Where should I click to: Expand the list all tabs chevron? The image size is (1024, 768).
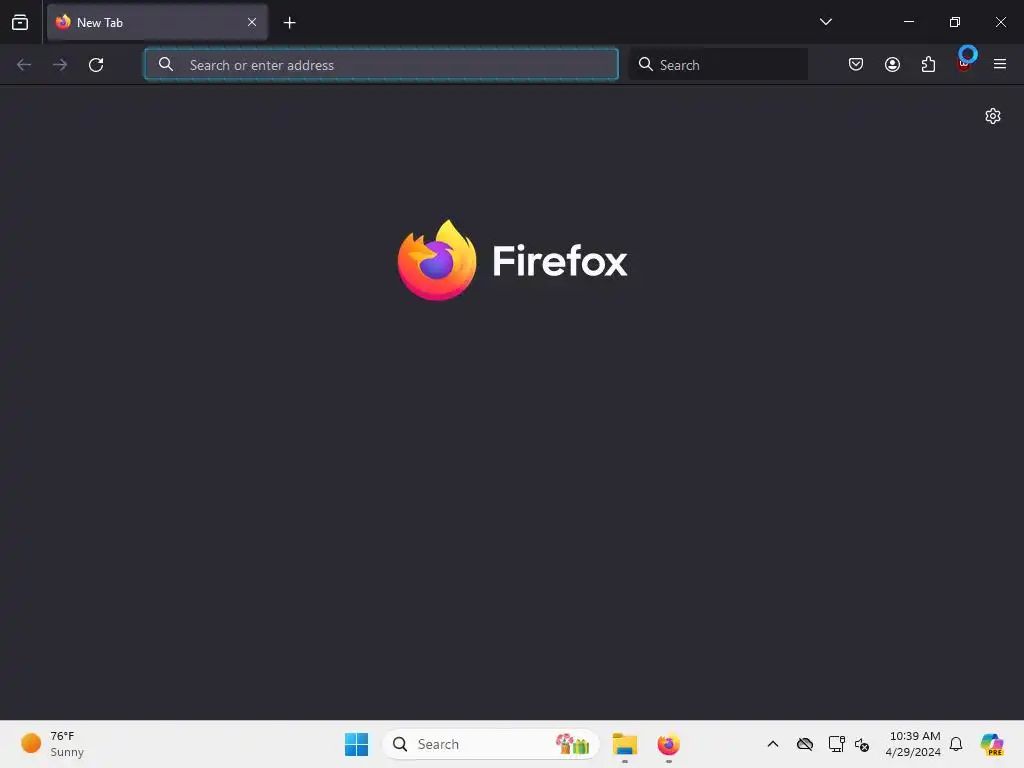(825, 22)
